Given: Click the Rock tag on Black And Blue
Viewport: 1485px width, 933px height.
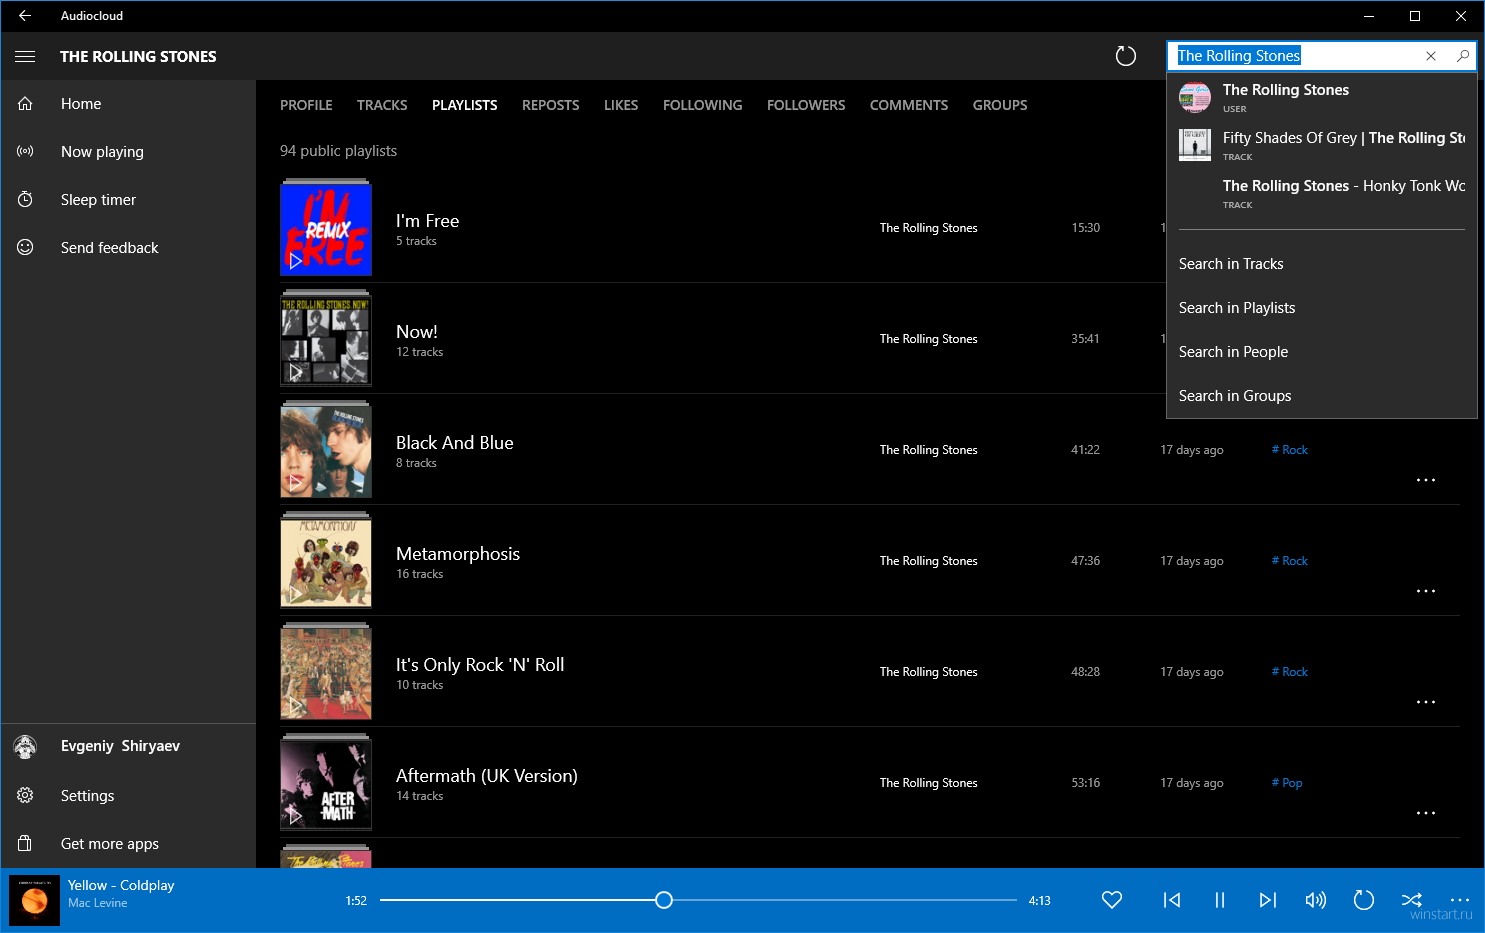Looking at the screenshot, I should [1290, 450].
